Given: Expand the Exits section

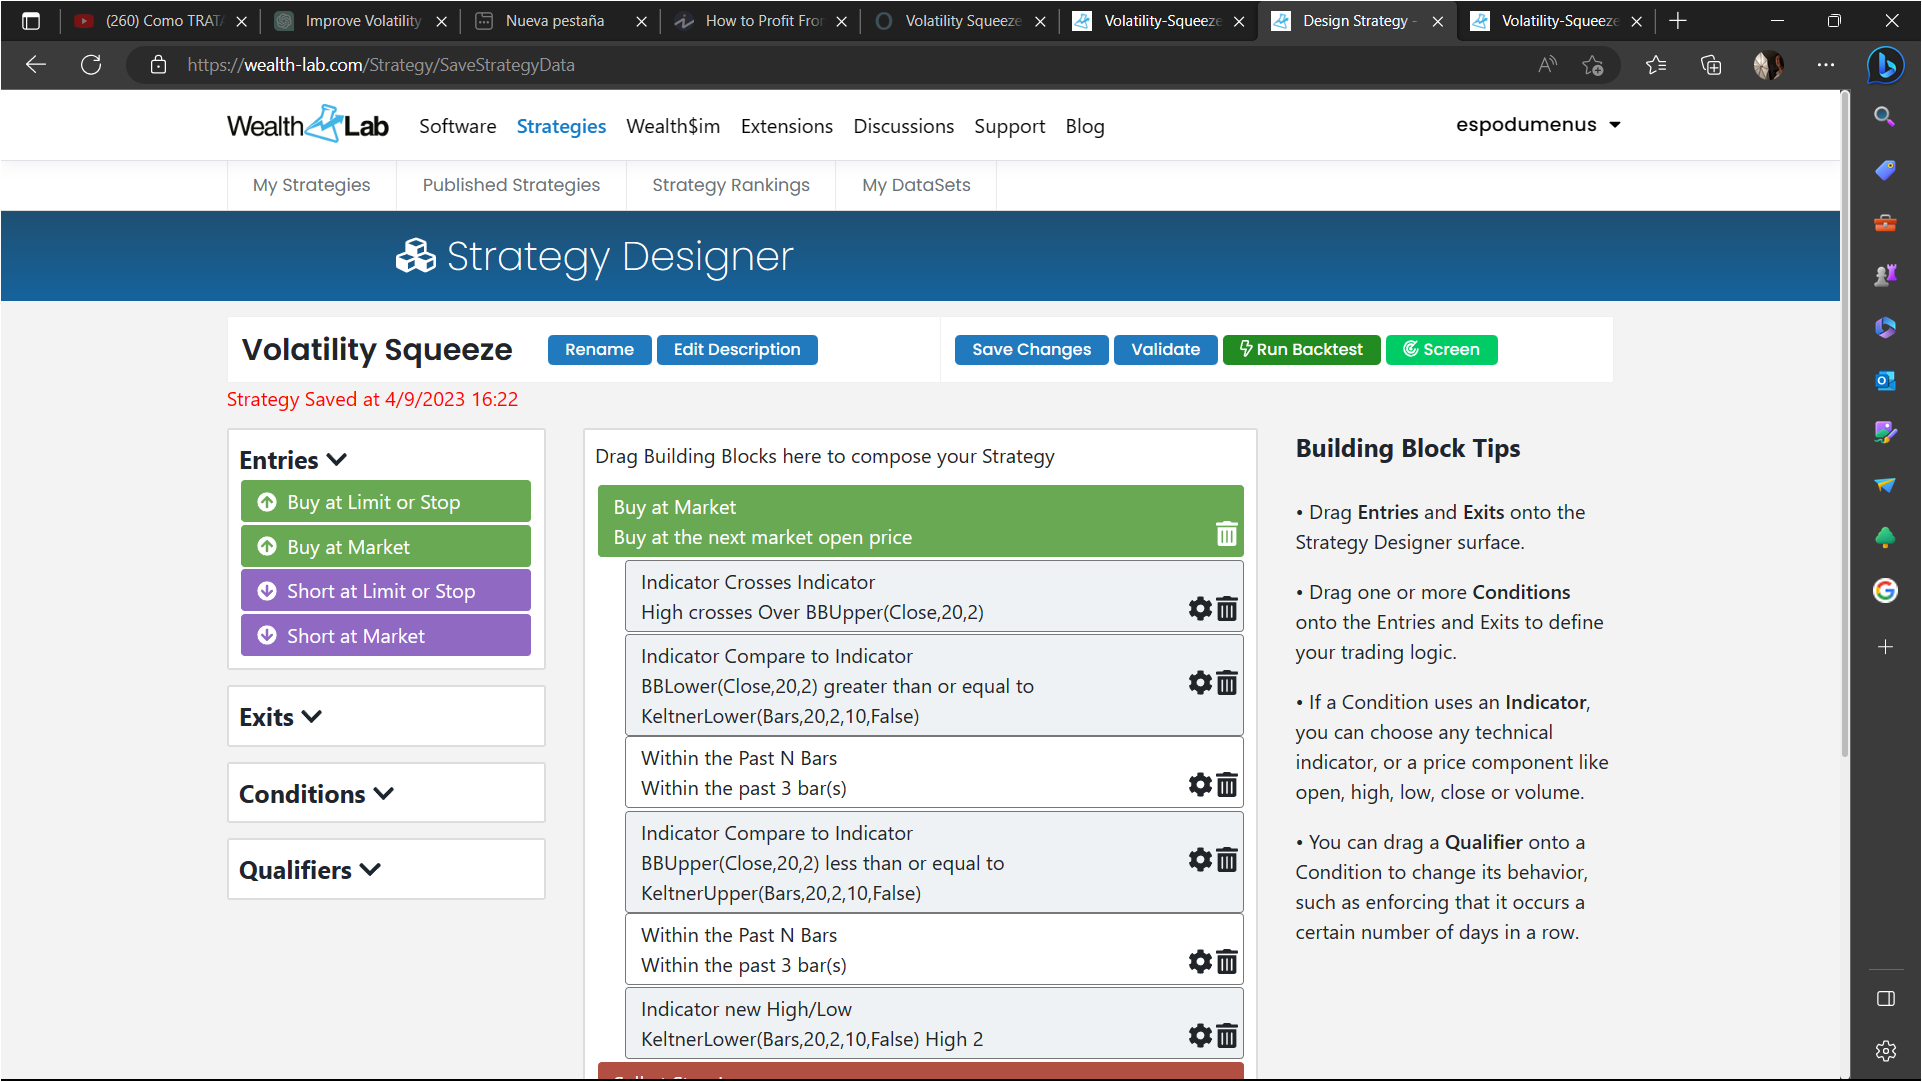Looking at the screenshot, I should click(x=281, y=717).
